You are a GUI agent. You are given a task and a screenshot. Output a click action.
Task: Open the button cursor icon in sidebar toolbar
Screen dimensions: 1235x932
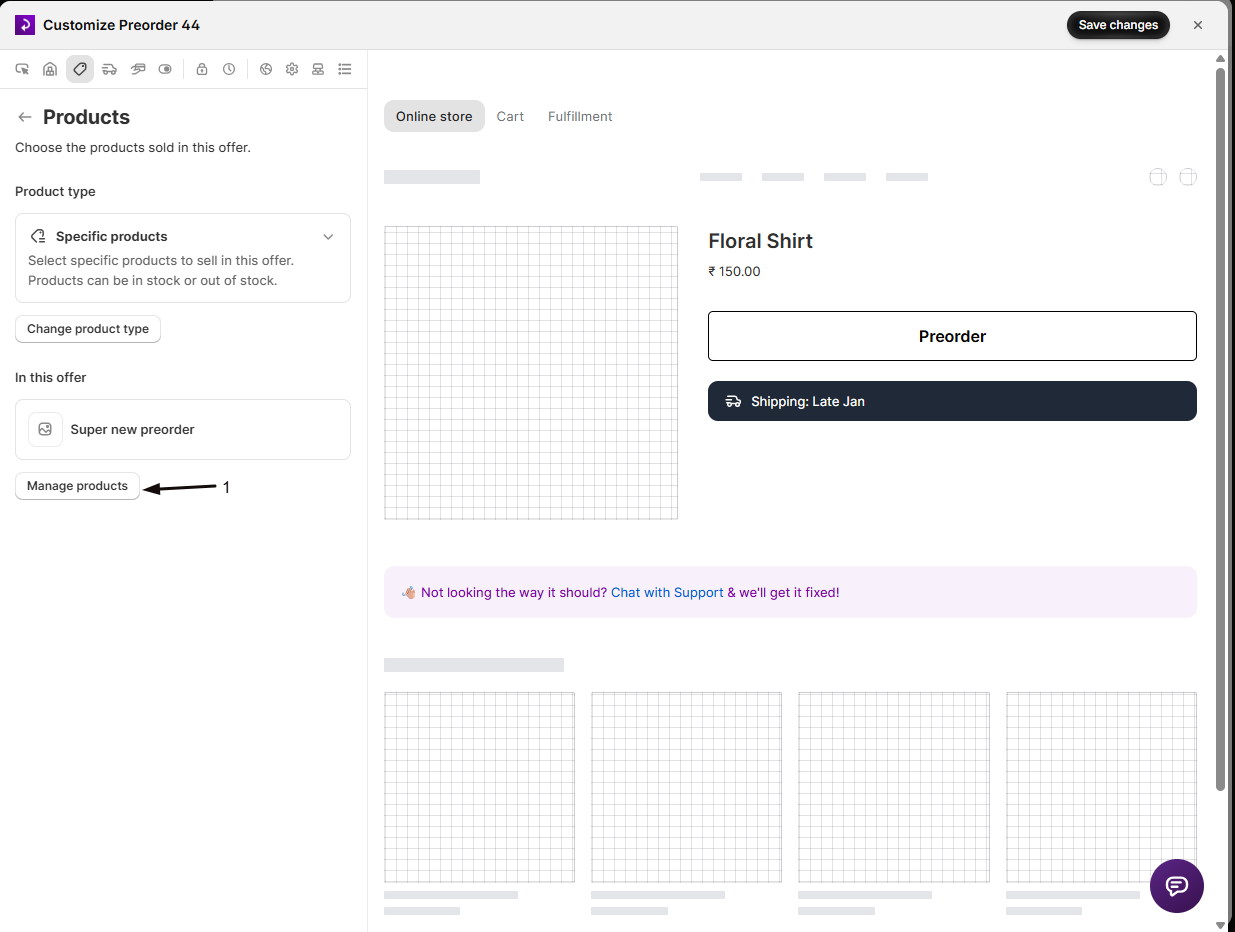click(22, 69)
